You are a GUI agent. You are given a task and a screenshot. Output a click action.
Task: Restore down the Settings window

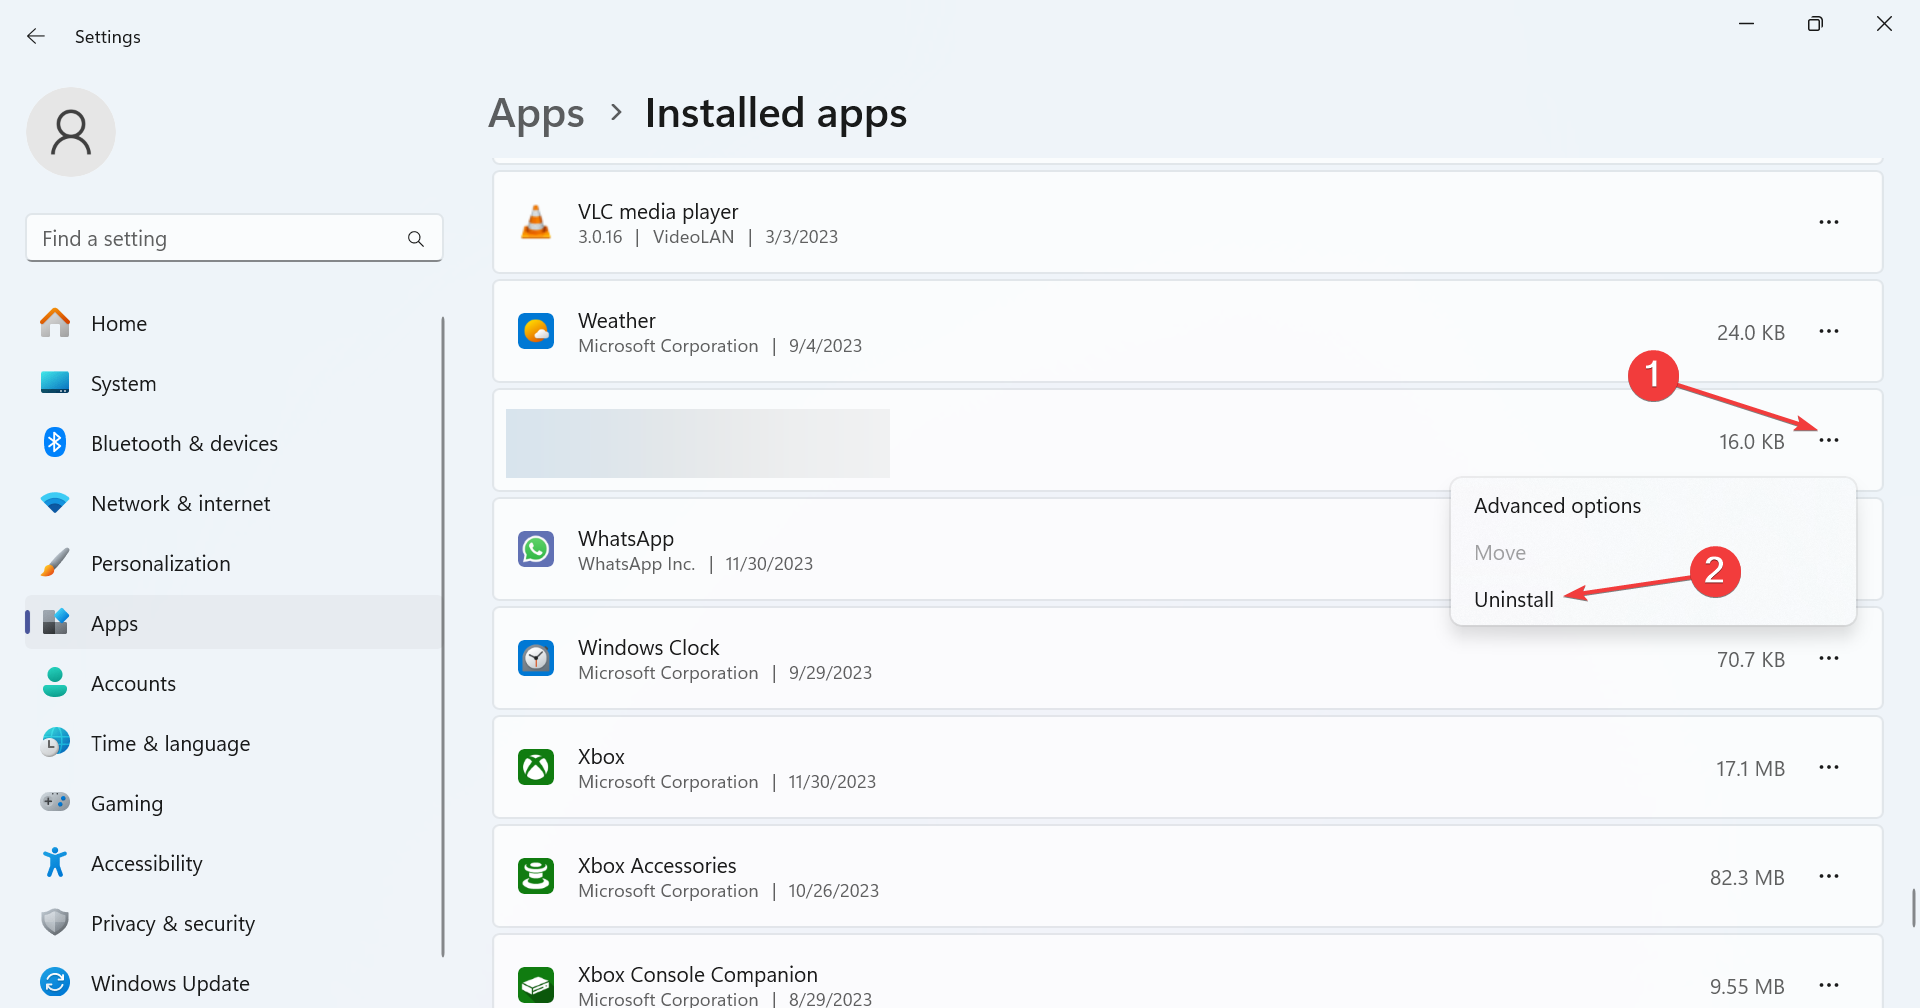(1815, 24)
